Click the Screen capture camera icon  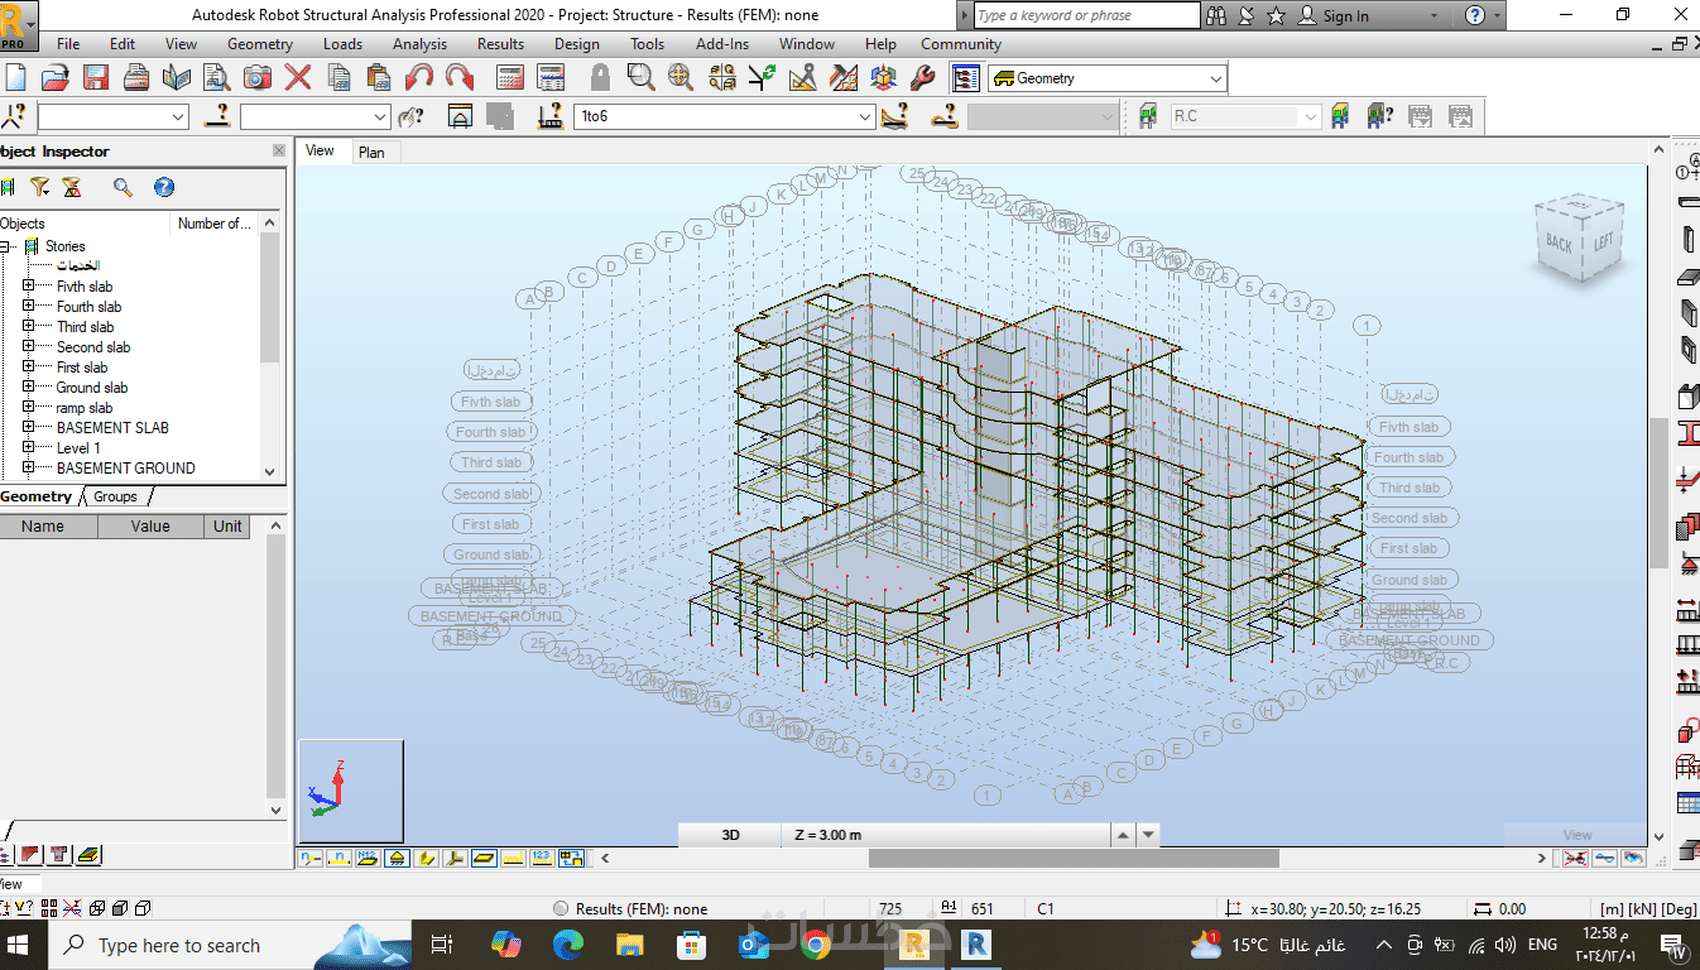(x=257, y=78)
